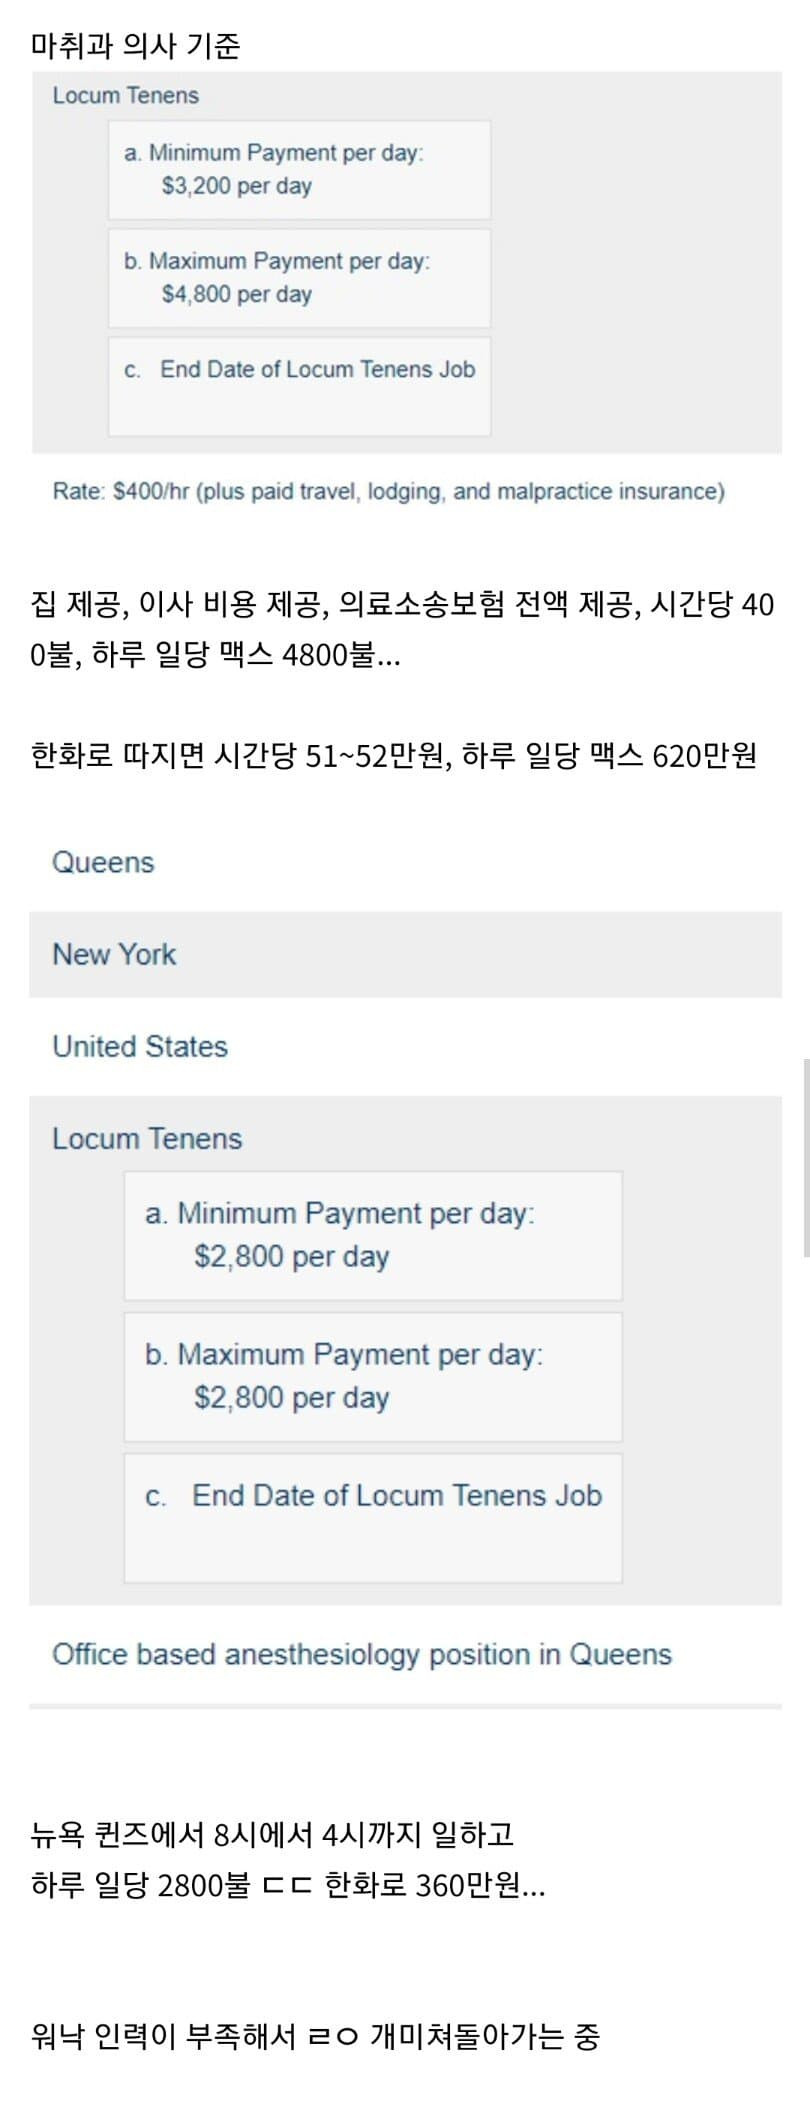Image resolution: width=810 pixels, height=2105 pixels.
Task: Click the line "하루 일당 2800불"
Action: tap(288, 1886)
